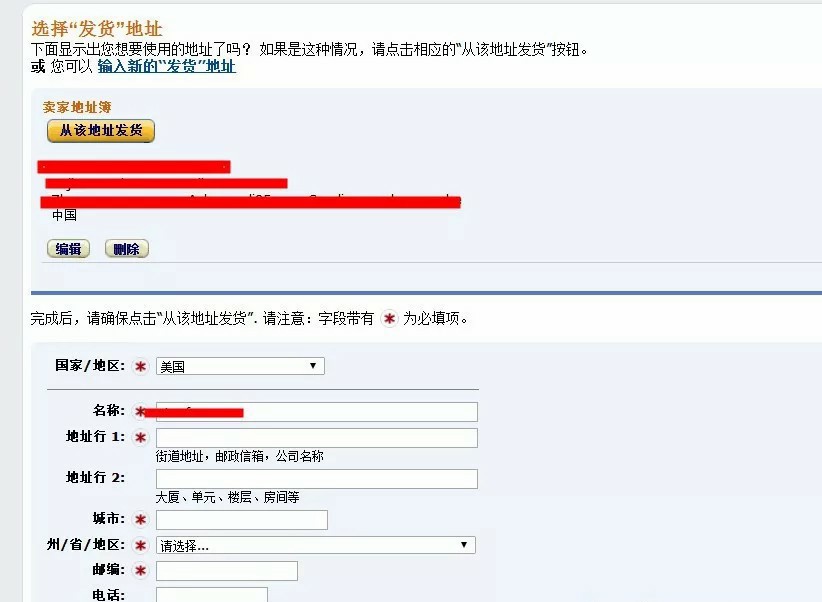Click the red asterisk beside 国家/地区
Viewport: 822px width, 602px height.
[140, 366]
